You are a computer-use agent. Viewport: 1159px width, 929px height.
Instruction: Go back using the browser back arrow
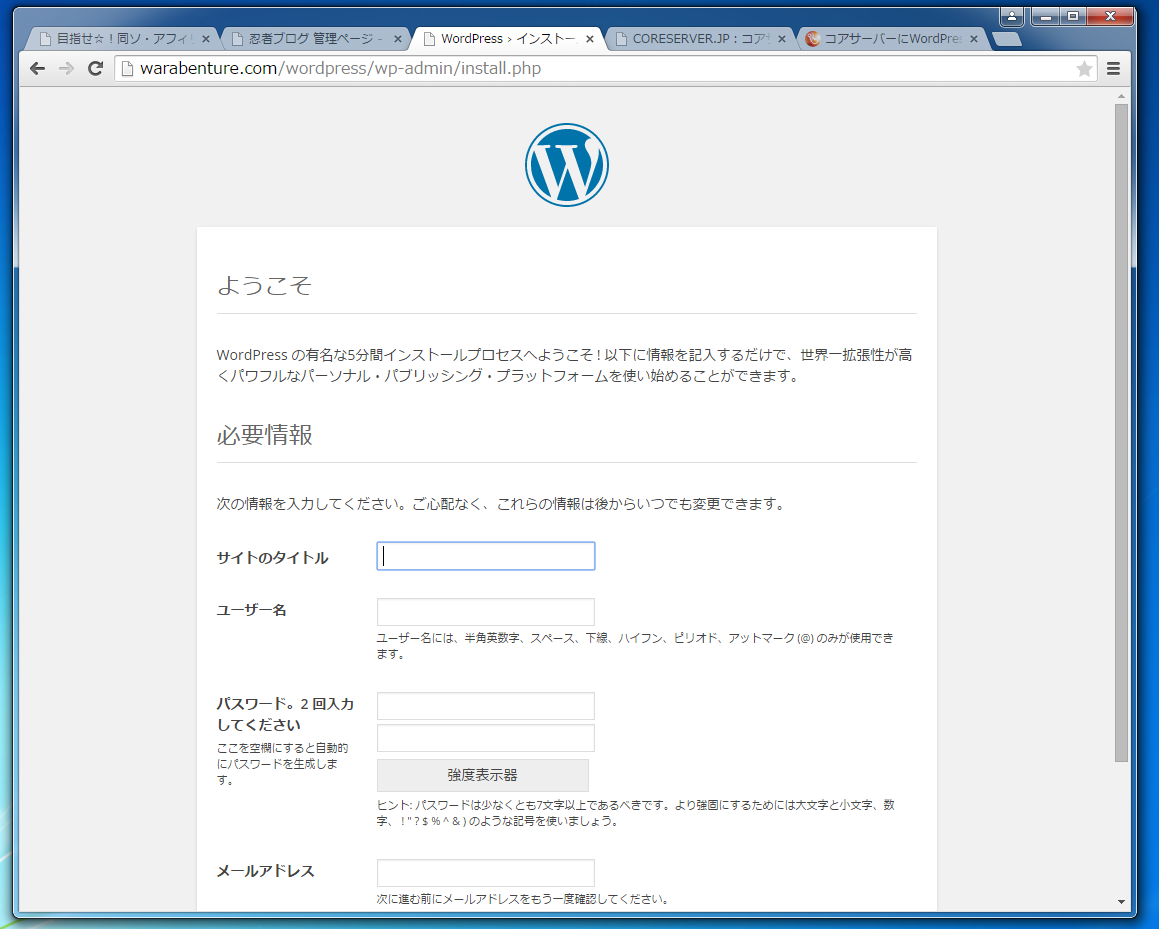coord(37,69)
